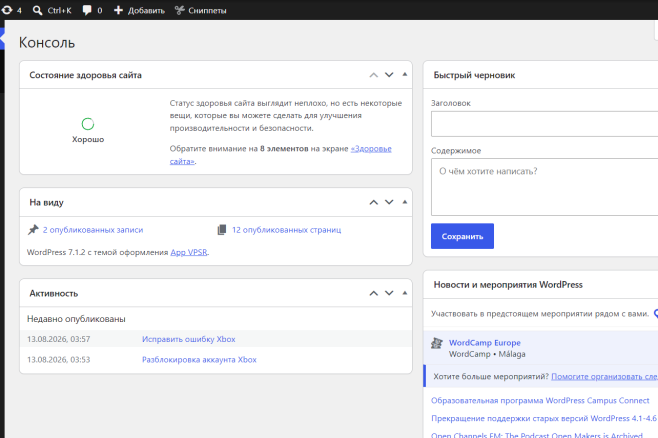
Task: Open Сниппеты in admin bar
Action: [201, 10]
